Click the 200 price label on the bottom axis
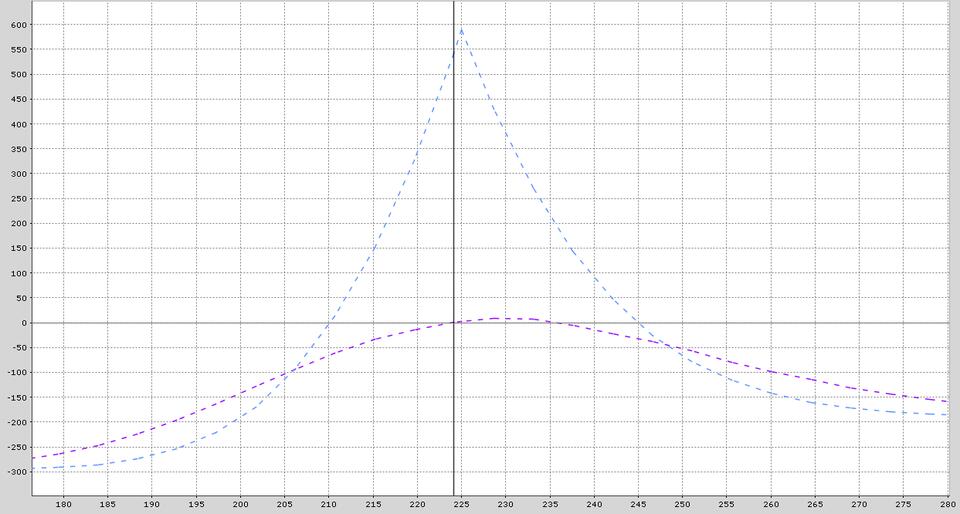Image resolution: width=960 pixels, height=514 pixels. 241,504
